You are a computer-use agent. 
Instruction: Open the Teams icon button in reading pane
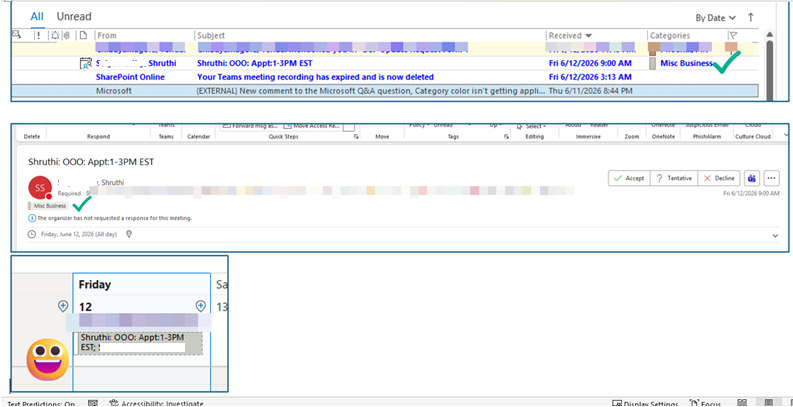point(752,178)
